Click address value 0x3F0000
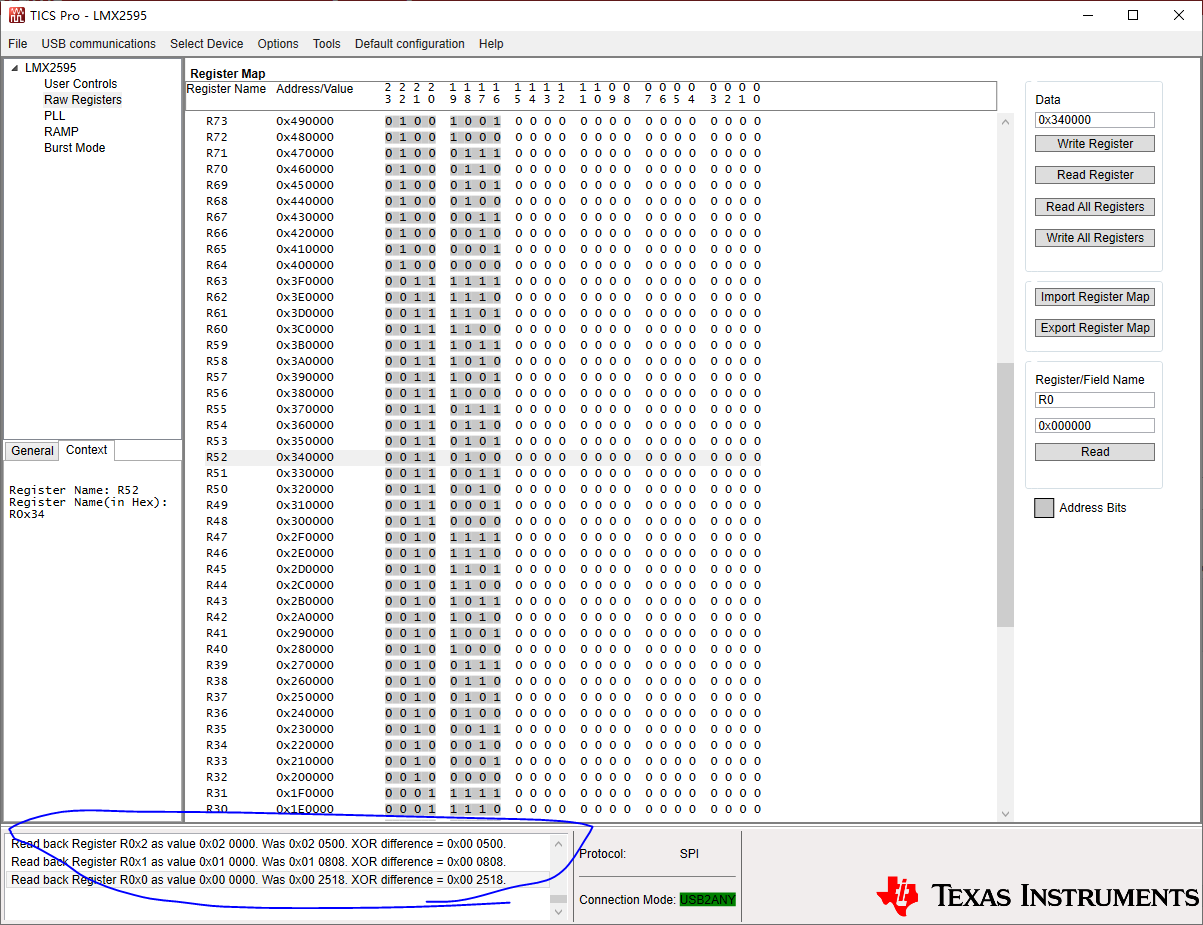Image resolution: width=1203 pixels, height=925 pixels. click(x=305, y=281)
